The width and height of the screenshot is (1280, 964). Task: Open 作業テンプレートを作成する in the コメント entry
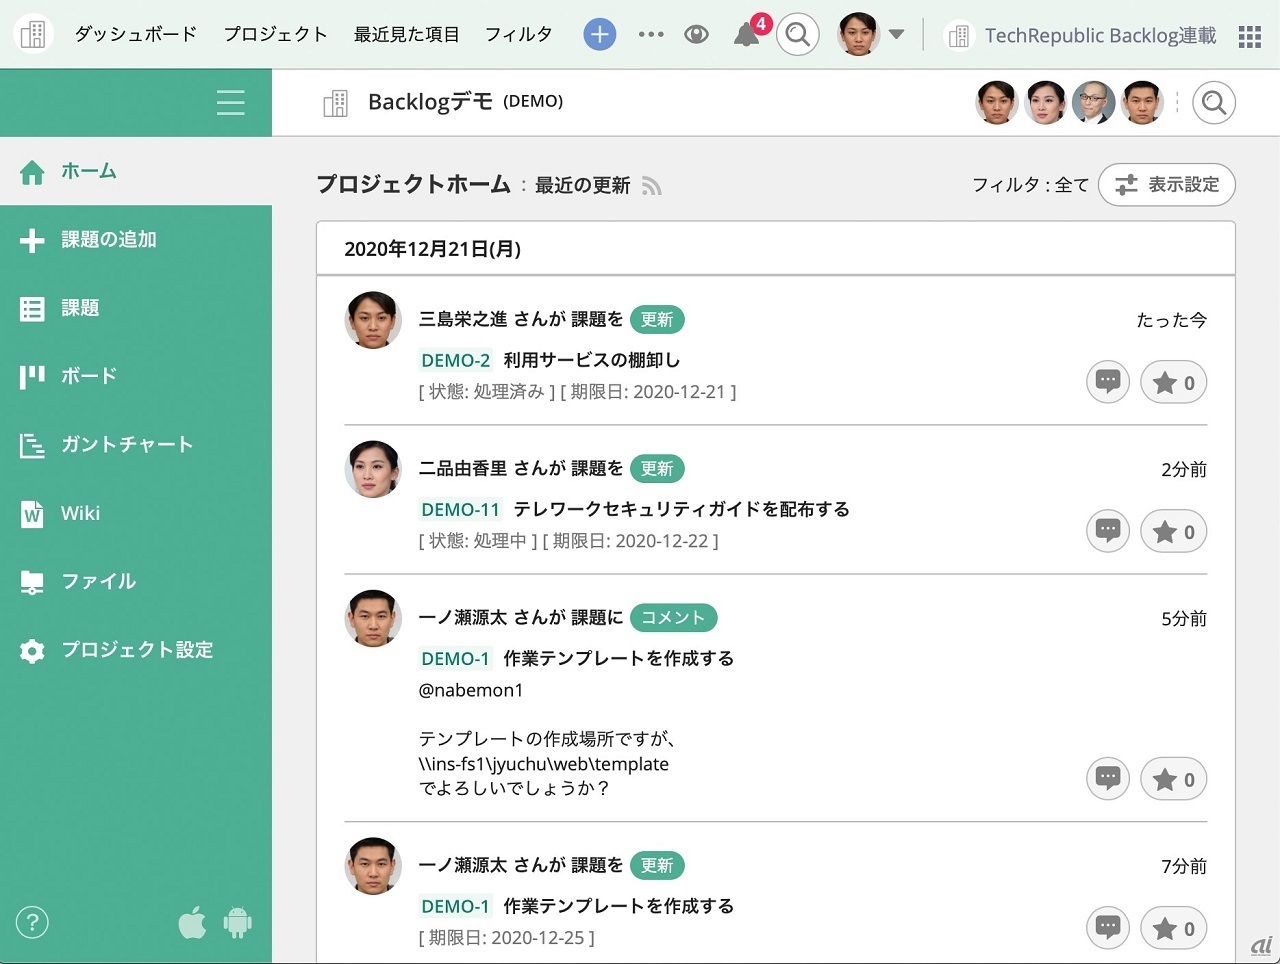pos(619,658)
